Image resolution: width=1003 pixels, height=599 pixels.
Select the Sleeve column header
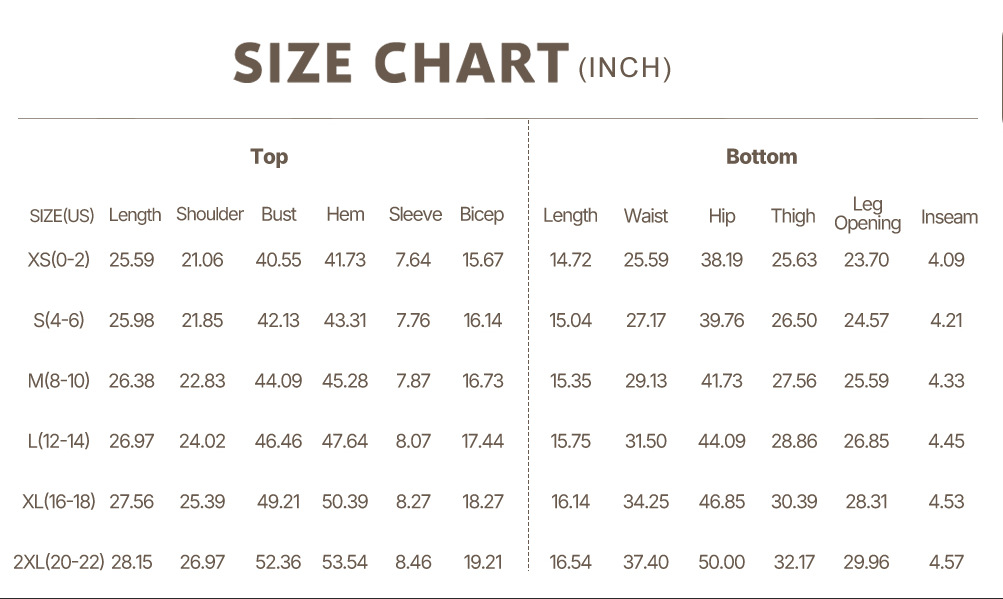click(x=415, y=214)
